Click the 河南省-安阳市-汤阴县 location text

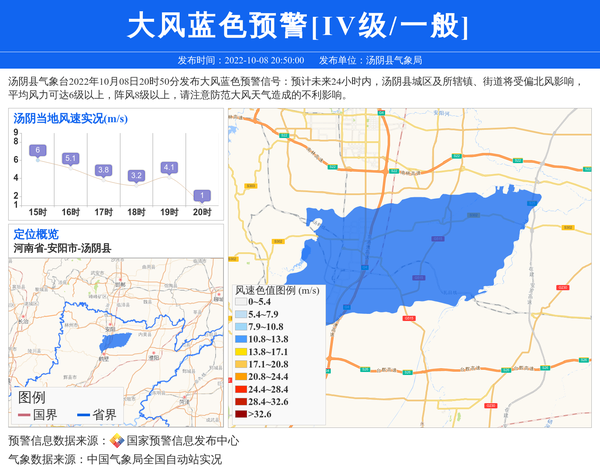click(x=62, y=247)
